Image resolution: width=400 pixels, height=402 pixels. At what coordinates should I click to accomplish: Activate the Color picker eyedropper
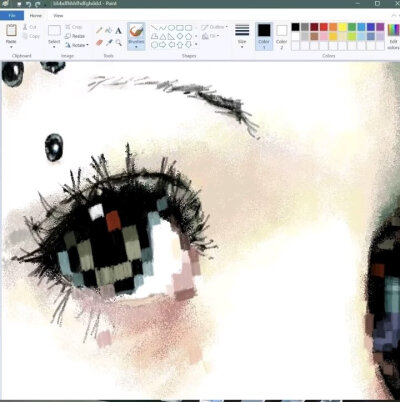coord(109,43)
